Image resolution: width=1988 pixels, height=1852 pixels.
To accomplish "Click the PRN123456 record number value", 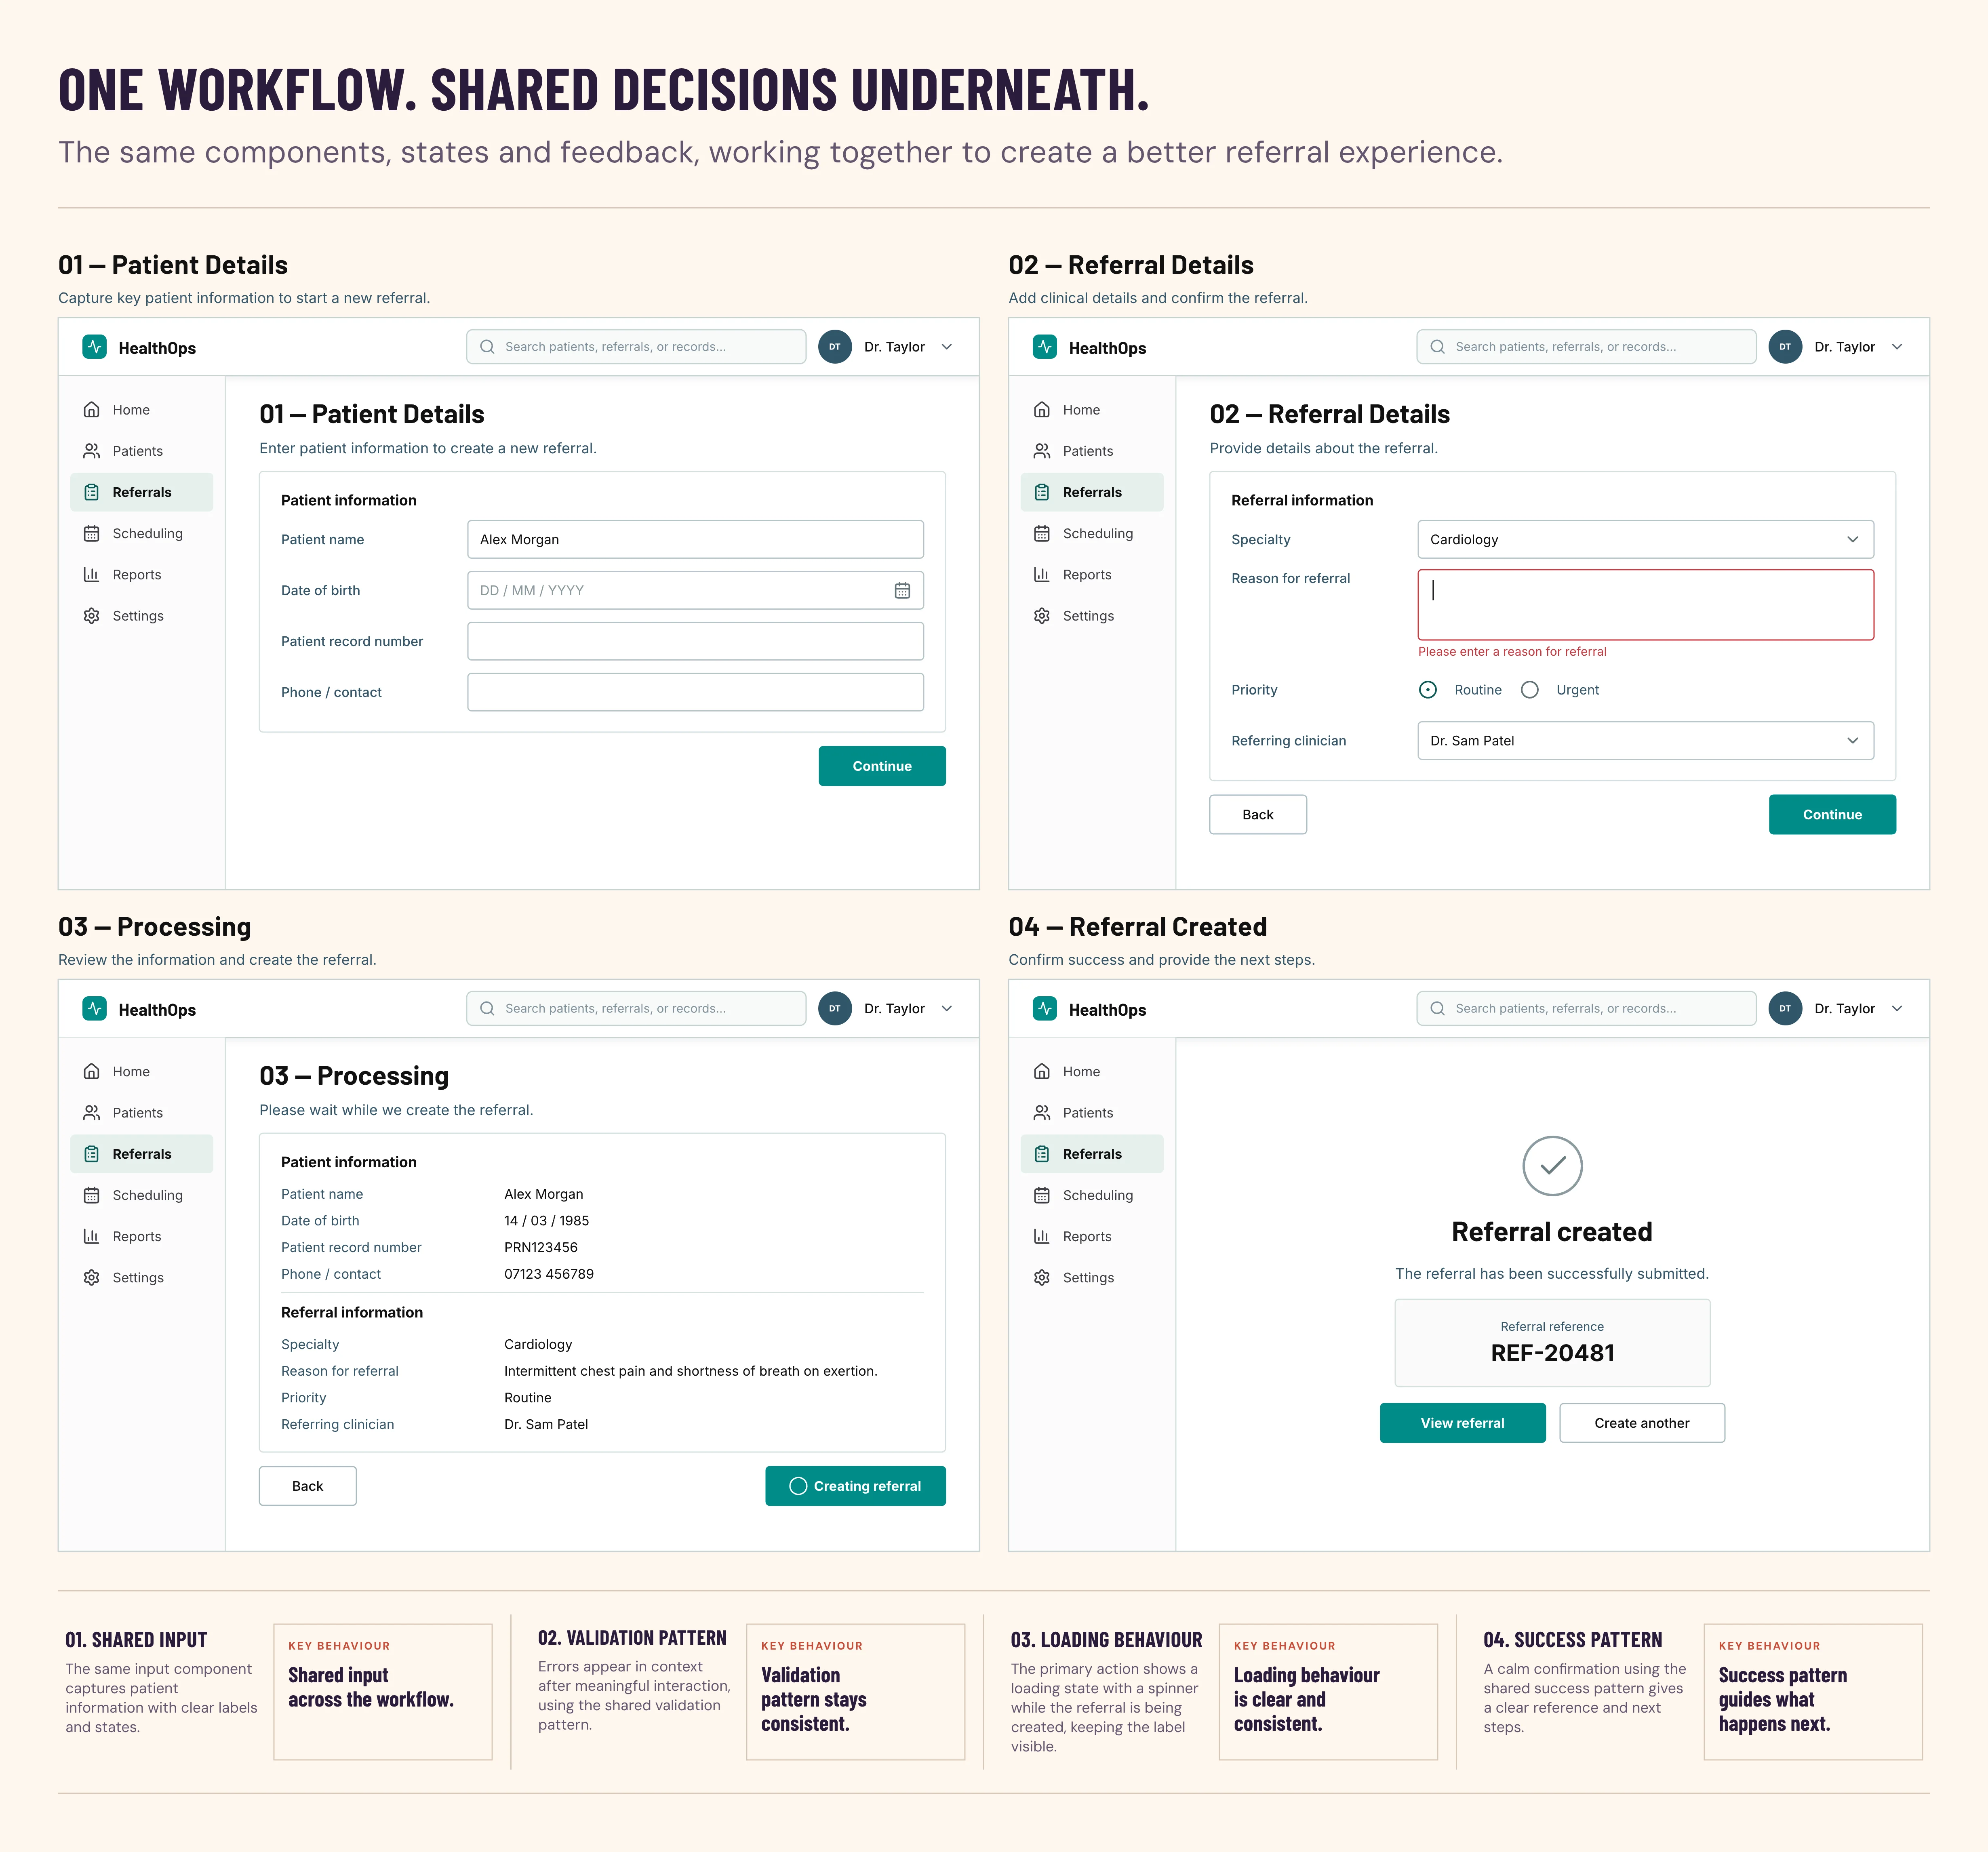I will [x=541, y=1248].
